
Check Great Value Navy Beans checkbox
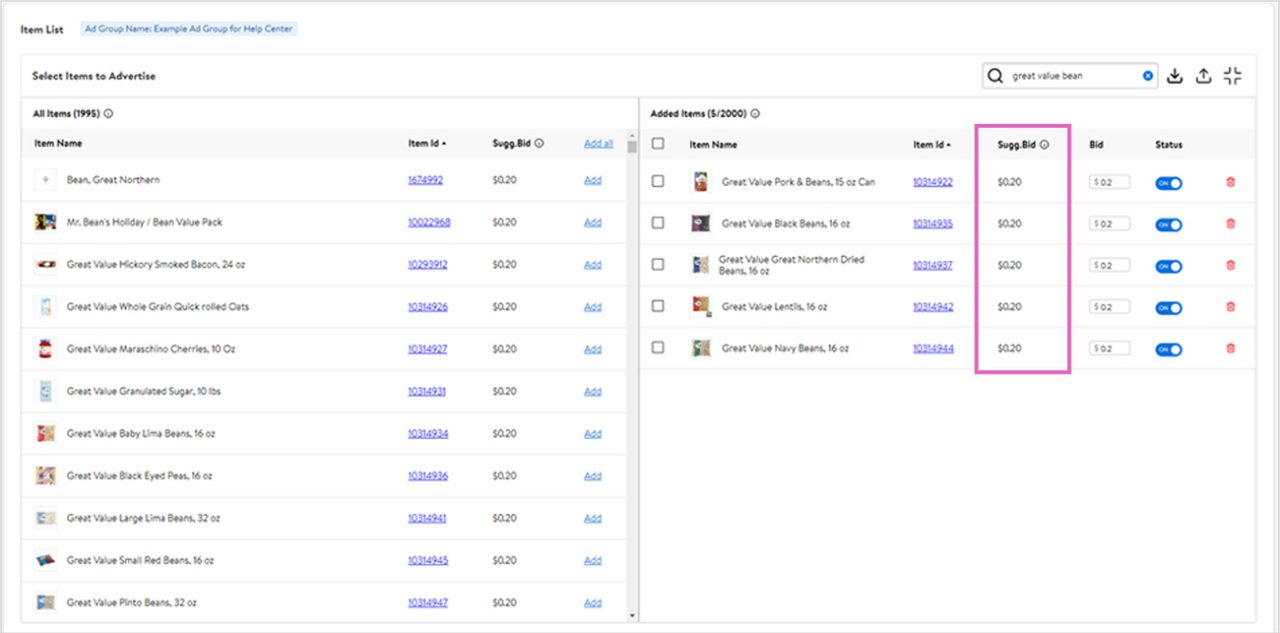pos(658,348)
